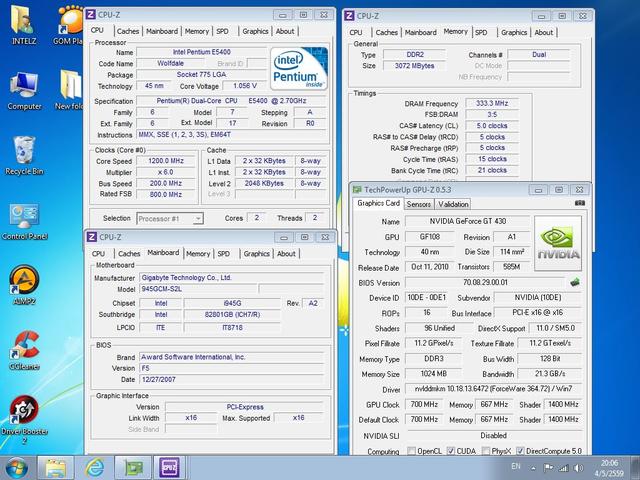The height and width of the screenshot is (480, 640).
Task: Select Caches tab in the top-left CPU-Z window
Action: click(128, 31)
